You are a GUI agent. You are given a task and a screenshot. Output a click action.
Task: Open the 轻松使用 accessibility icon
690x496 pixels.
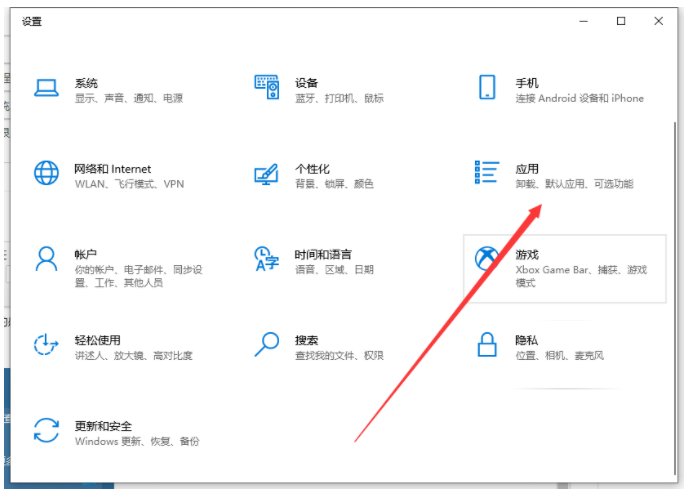[47, 345]
